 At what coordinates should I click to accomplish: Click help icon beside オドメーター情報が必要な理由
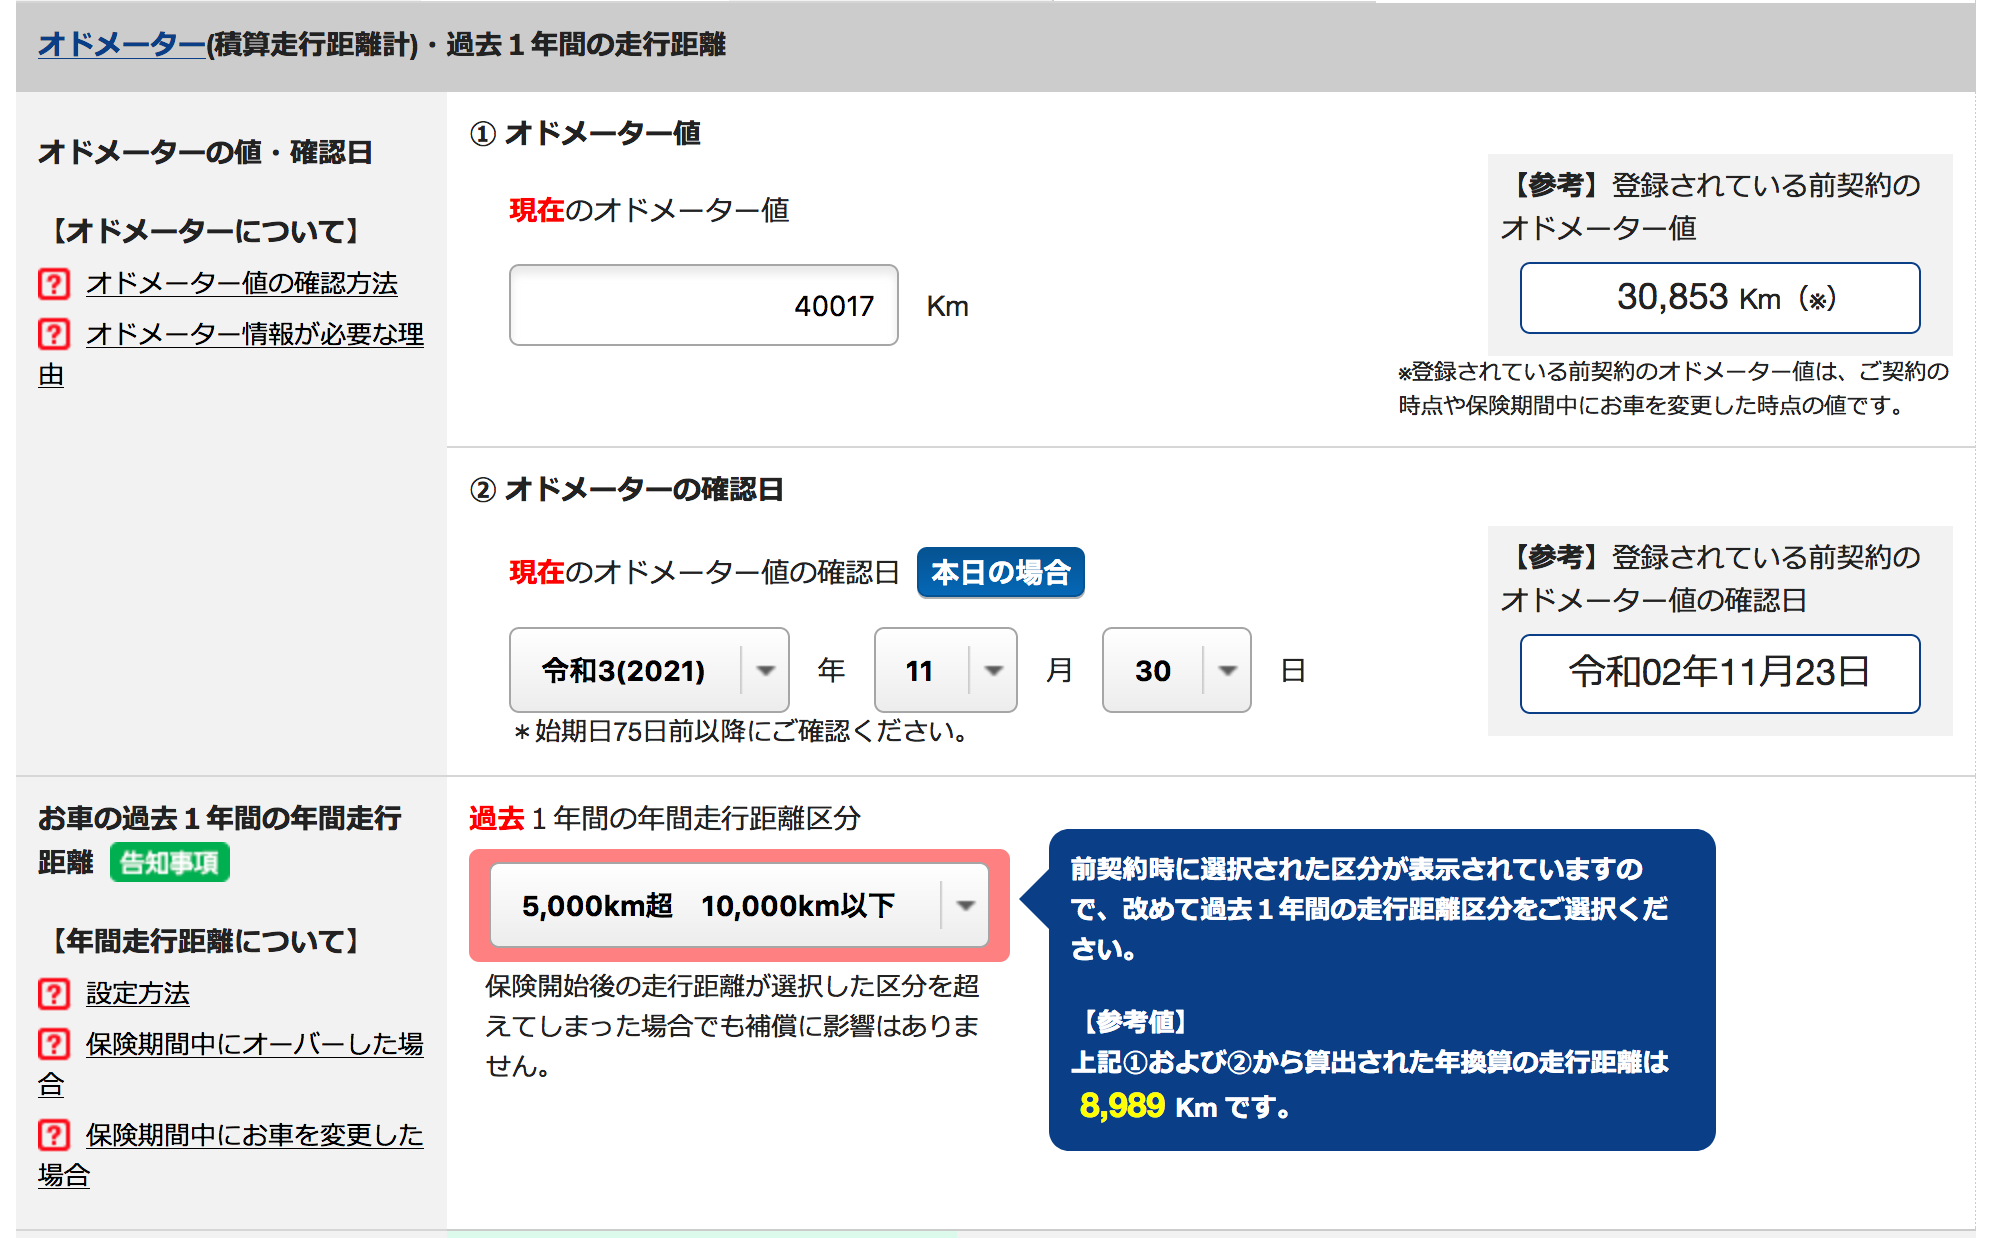click(x=54, y=334)
